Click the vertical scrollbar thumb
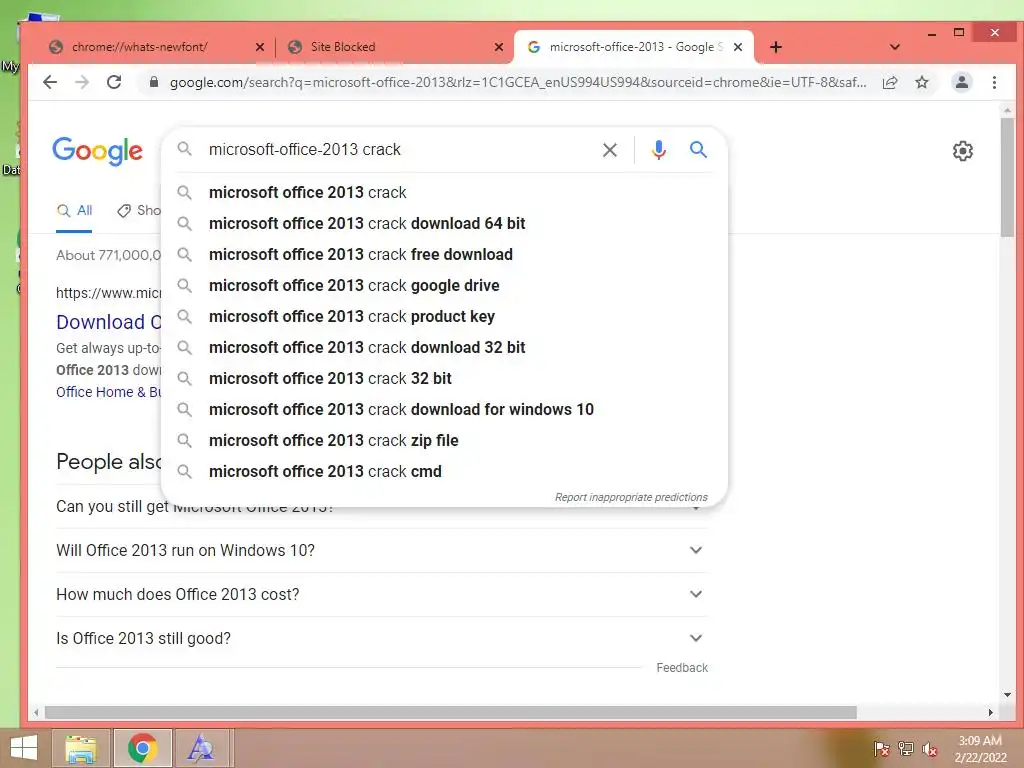The width and height of the screenshot is (1024, 768). (x=1007, y=176)
